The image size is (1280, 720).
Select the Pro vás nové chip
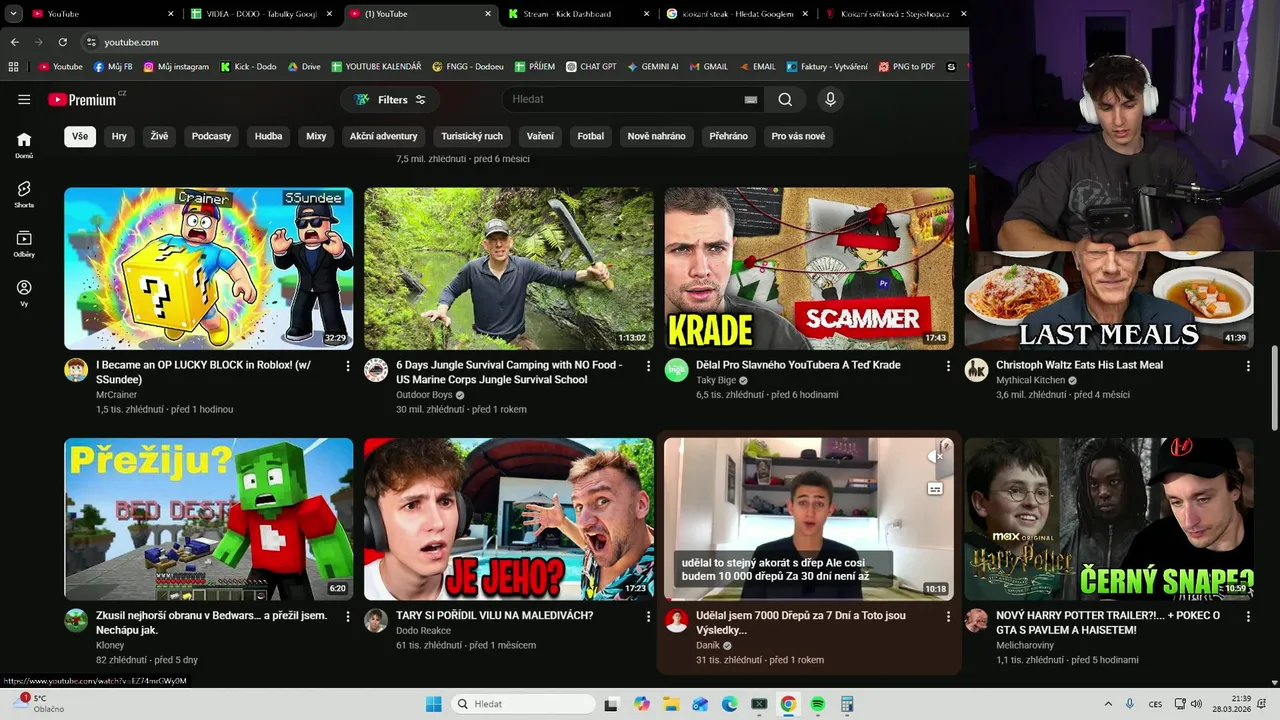click(798, 136)
